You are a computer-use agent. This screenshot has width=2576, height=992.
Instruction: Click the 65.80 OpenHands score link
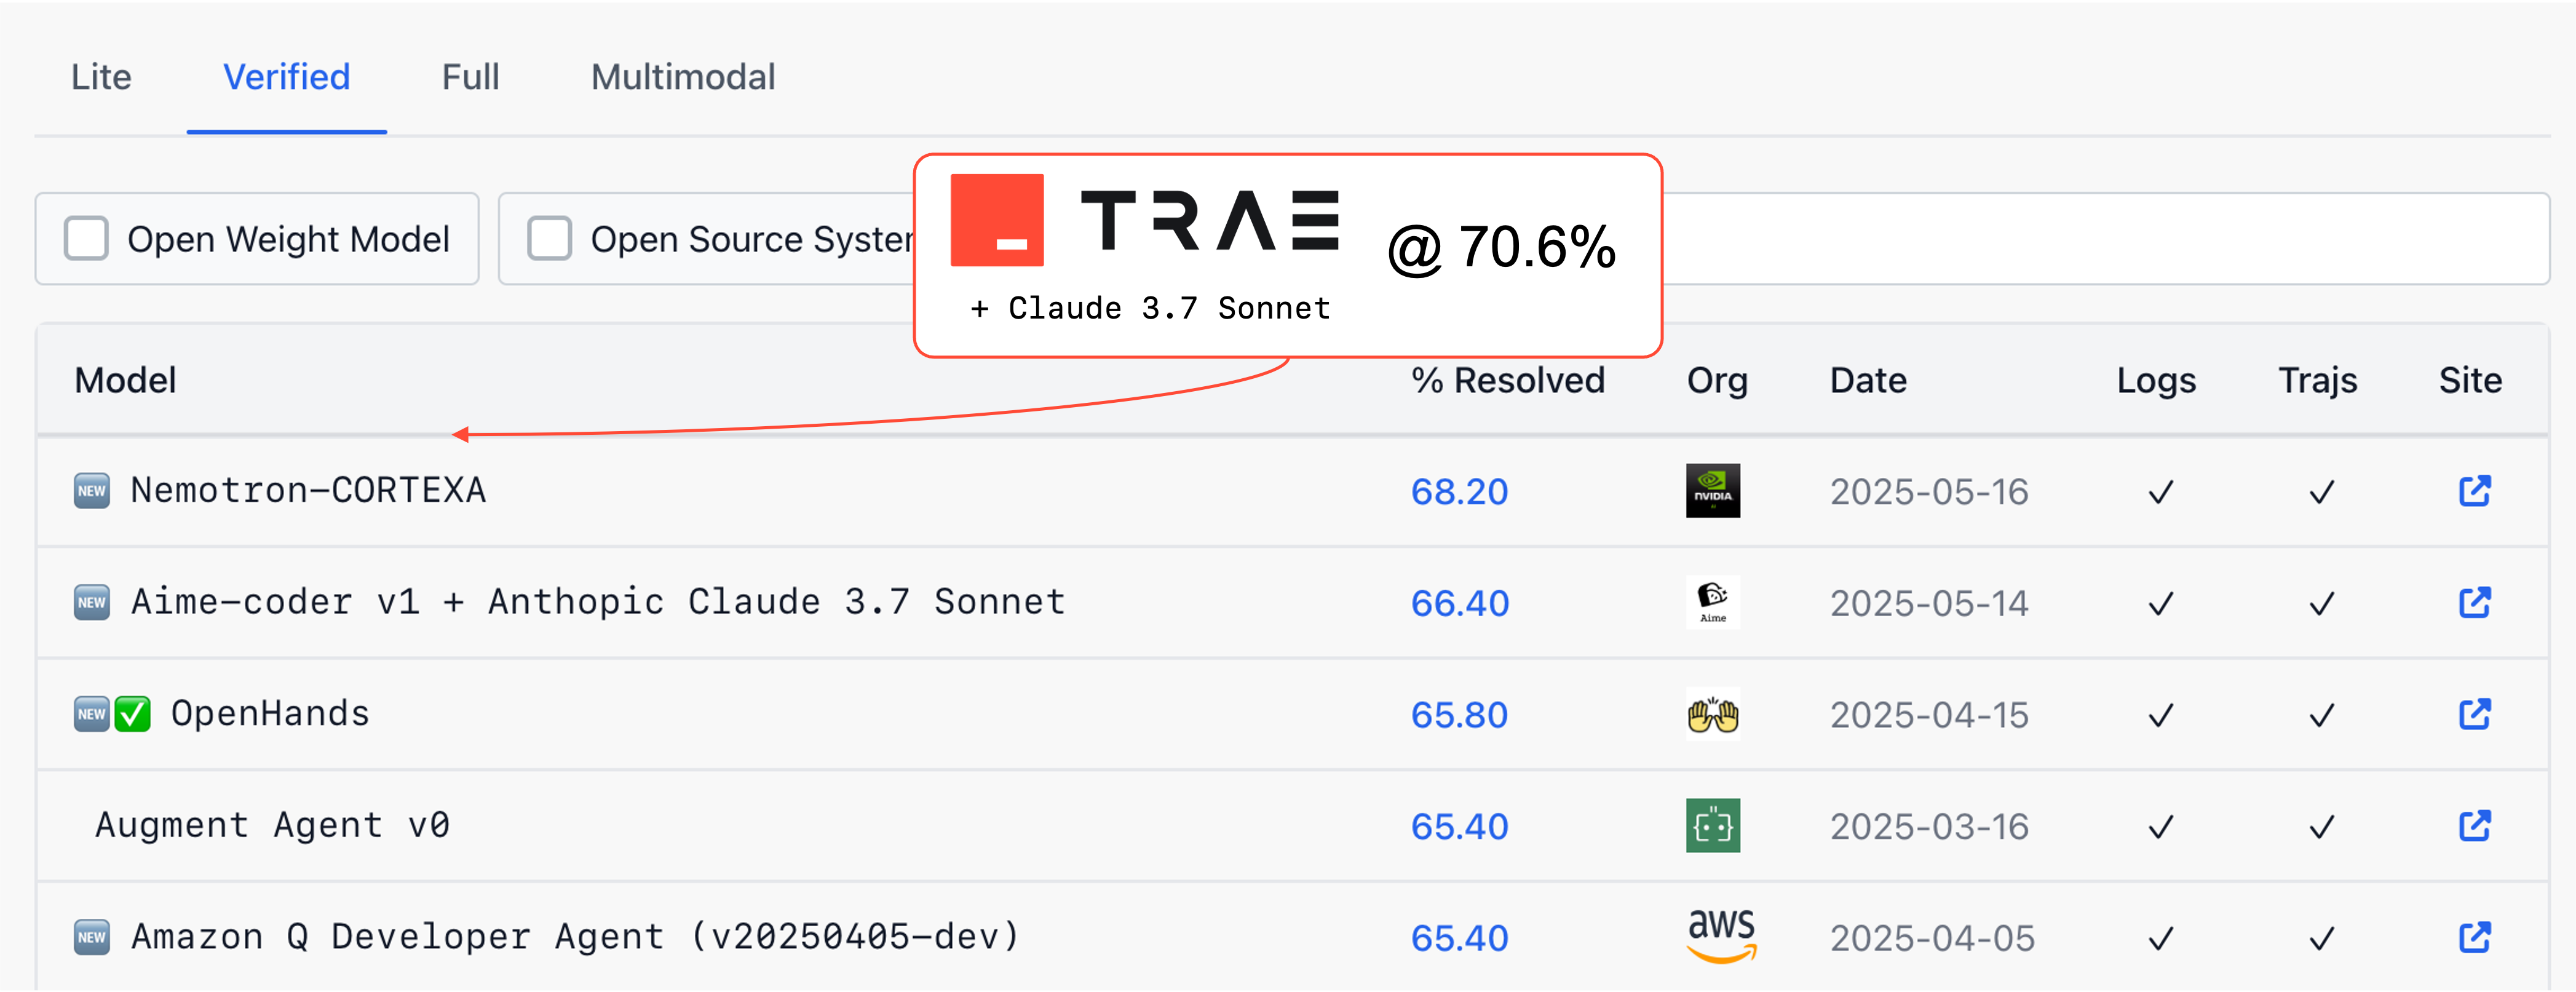pos(1459,715)
